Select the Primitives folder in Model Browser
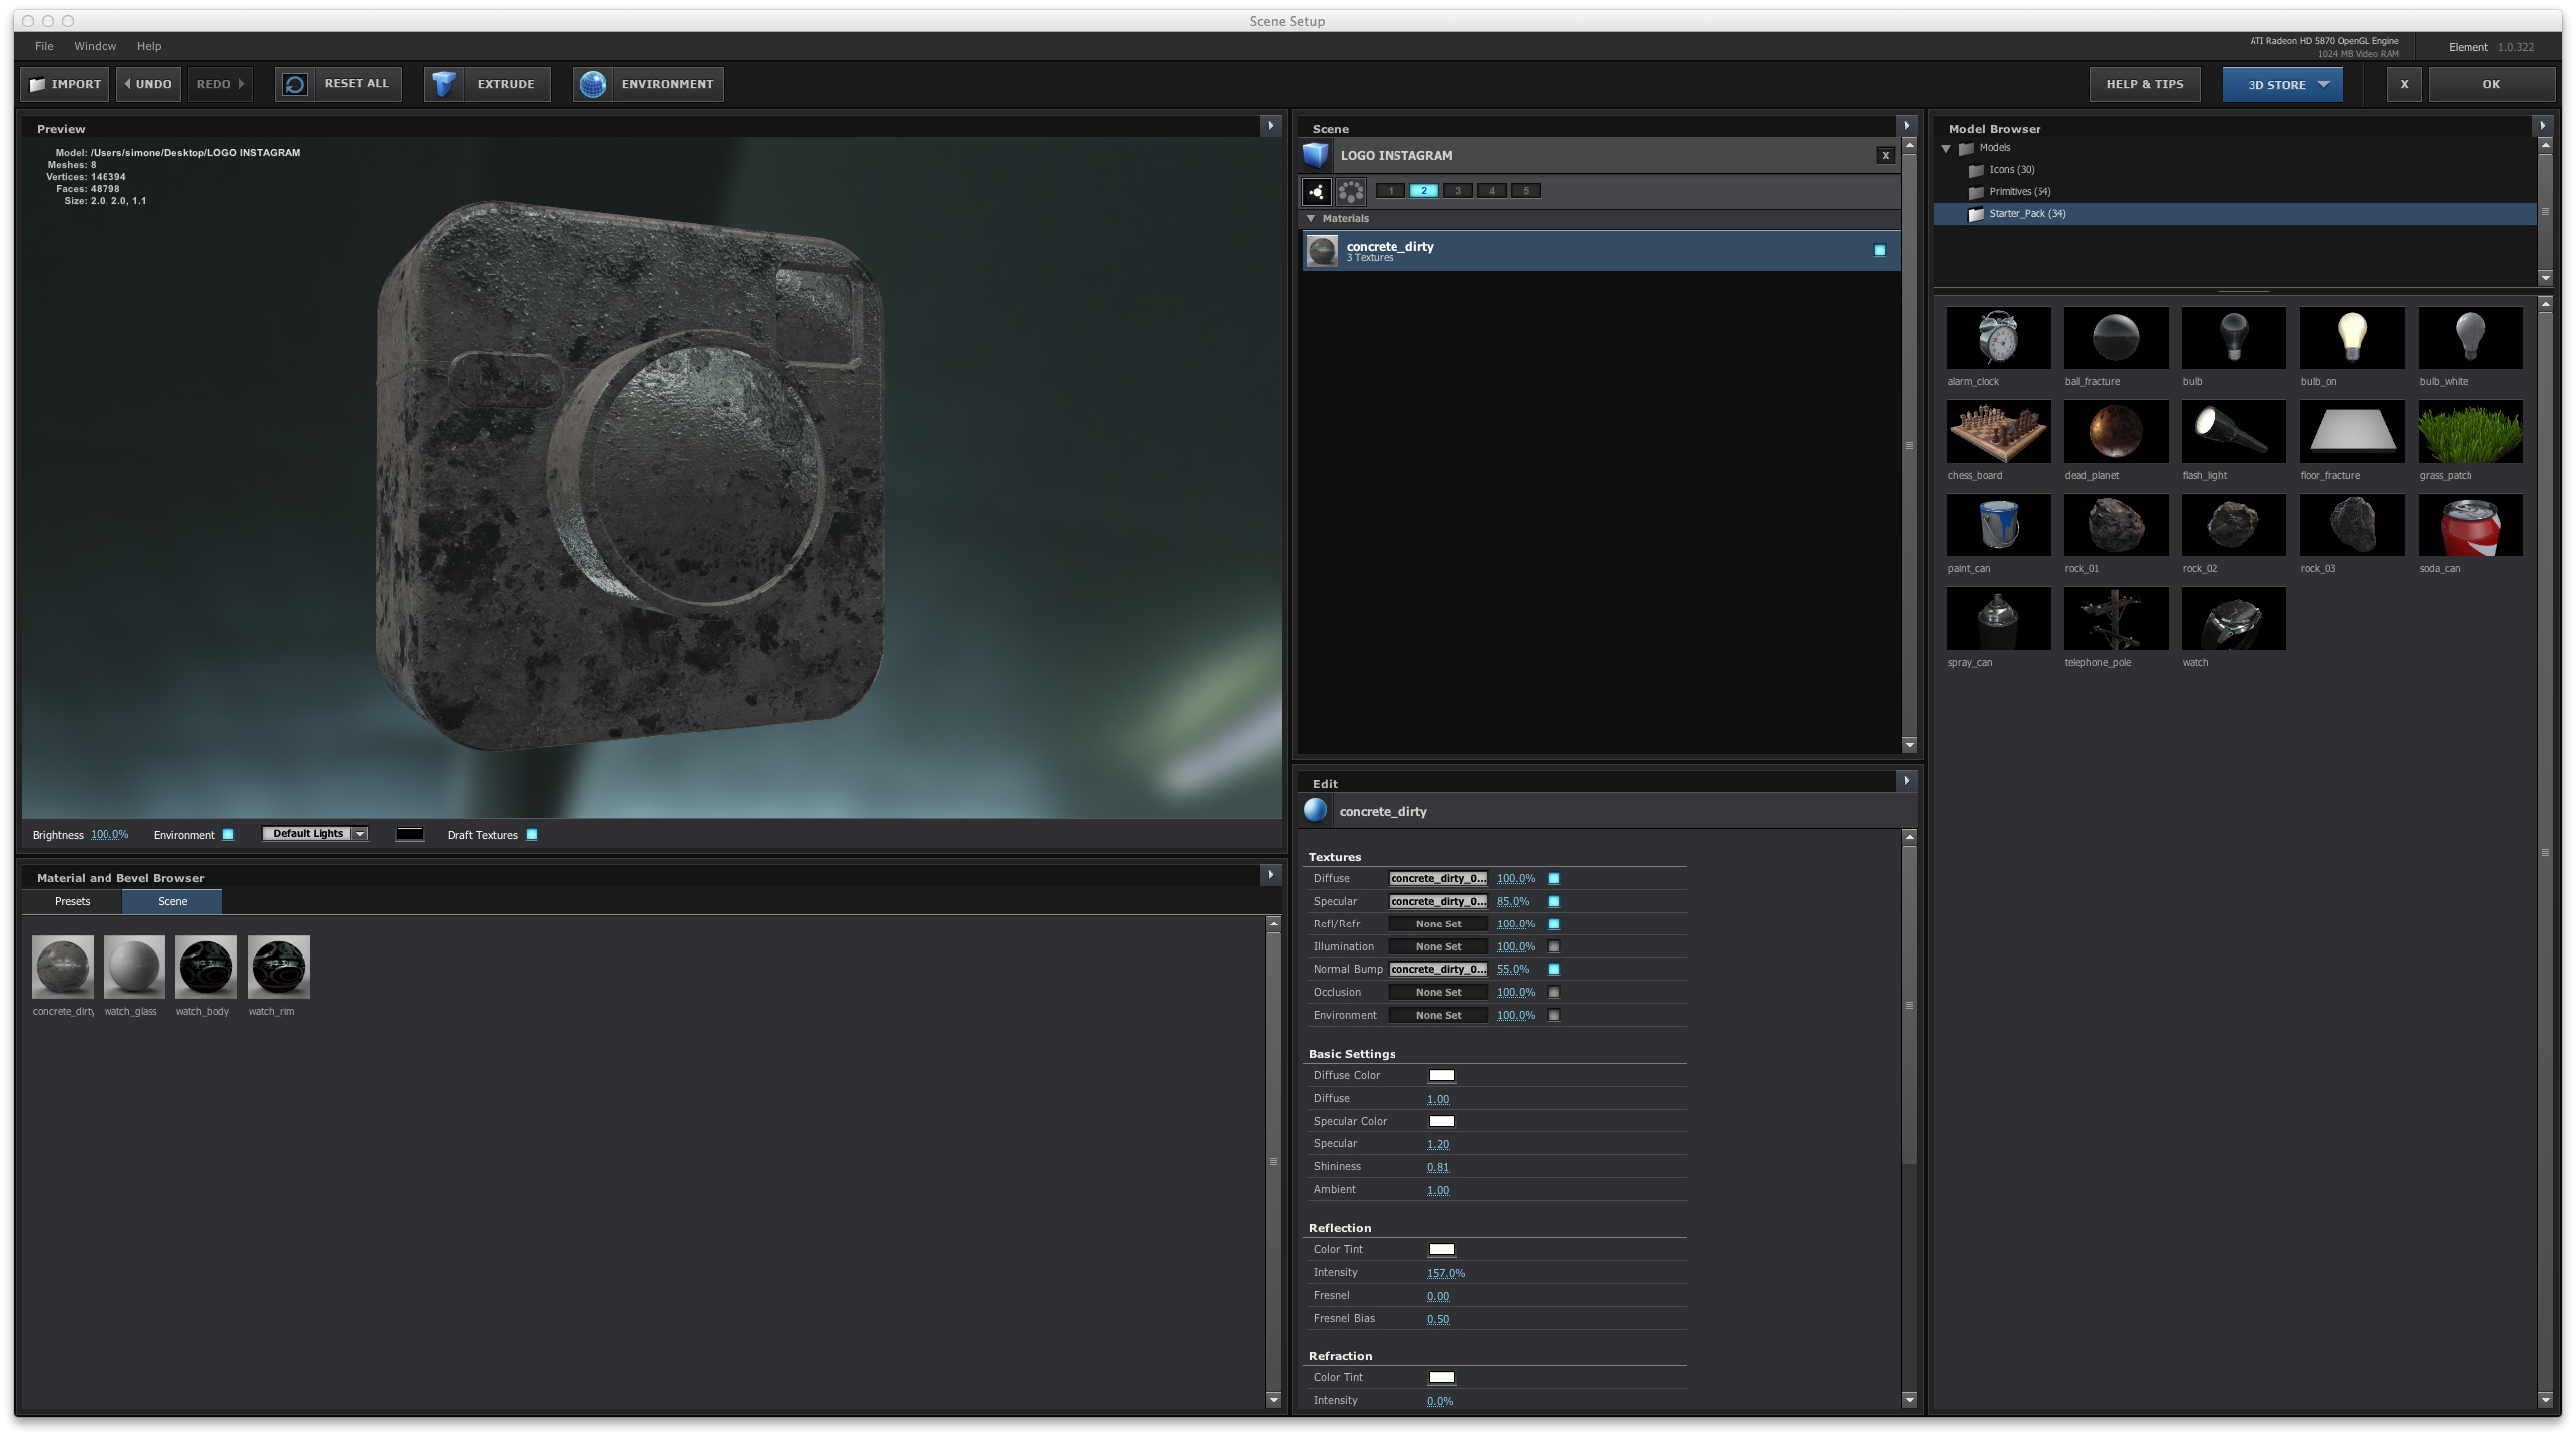 (2018, 192)
